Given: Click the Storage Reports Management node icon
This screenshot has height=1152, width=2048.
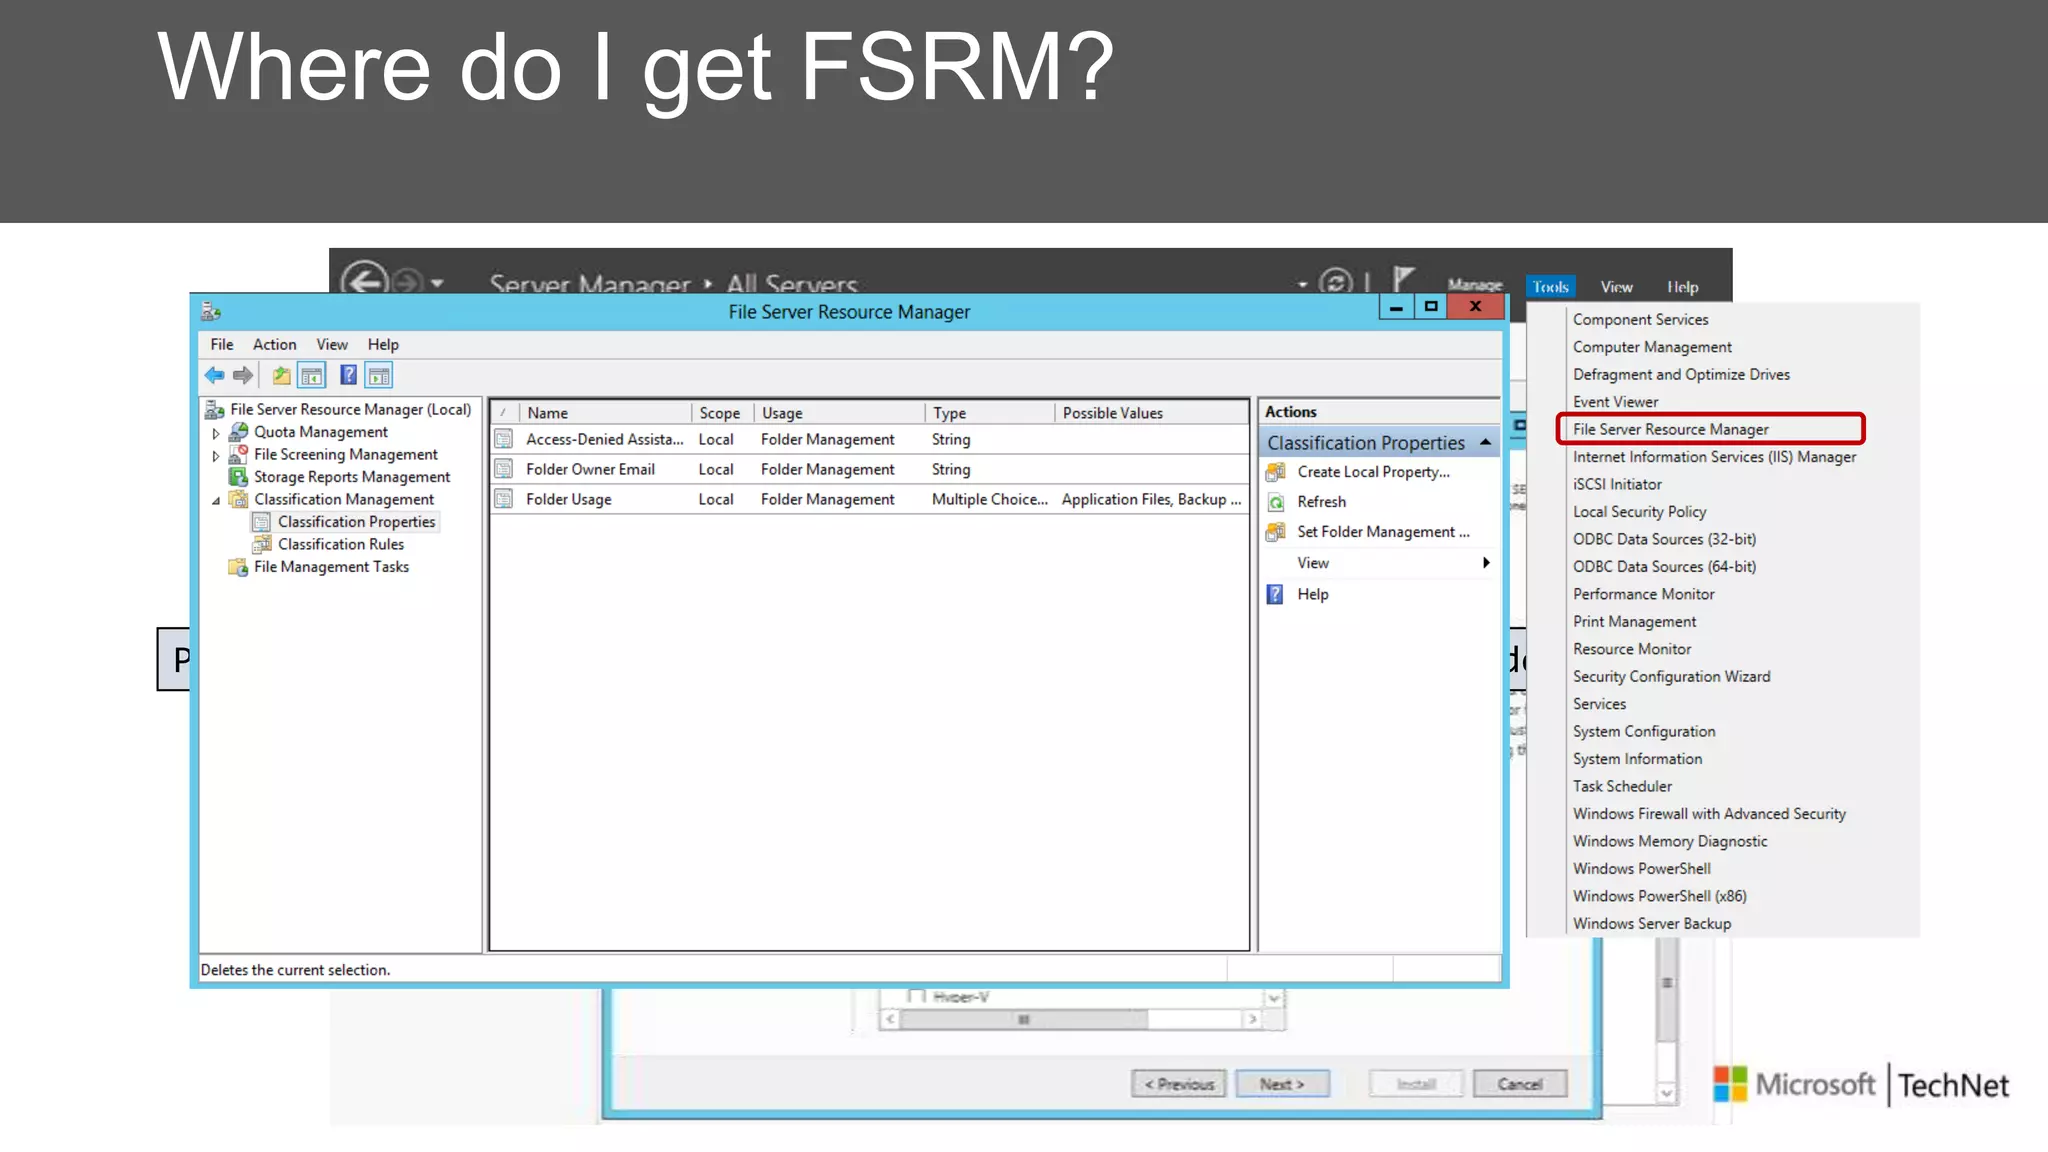Looking at the screenshot, I should (238, 477).
